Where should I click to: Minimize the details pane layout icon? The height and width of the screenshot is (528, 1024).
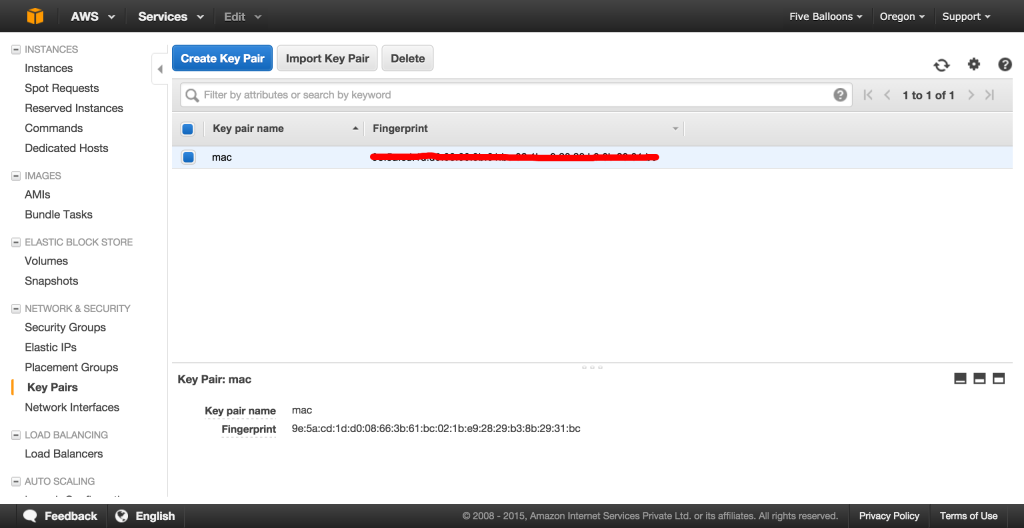960,378
